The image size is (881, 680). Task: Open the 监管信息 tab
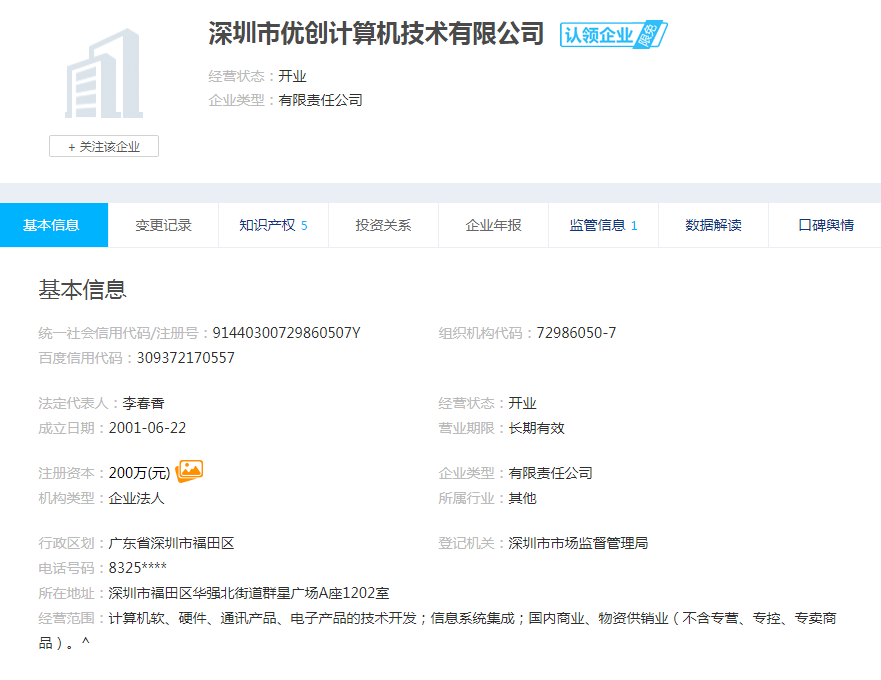[603, 225]
